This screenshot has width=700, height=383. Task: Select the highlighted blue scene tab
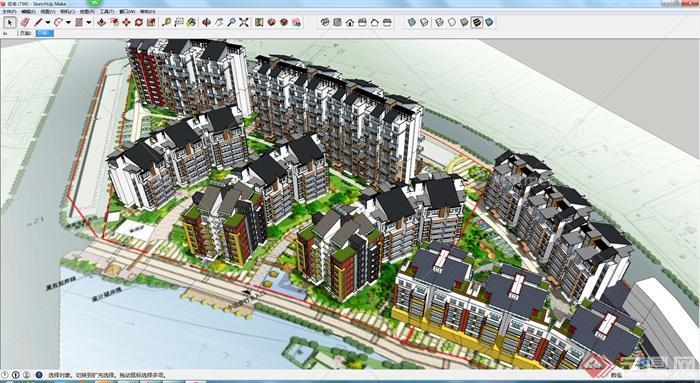pos(44,33)
